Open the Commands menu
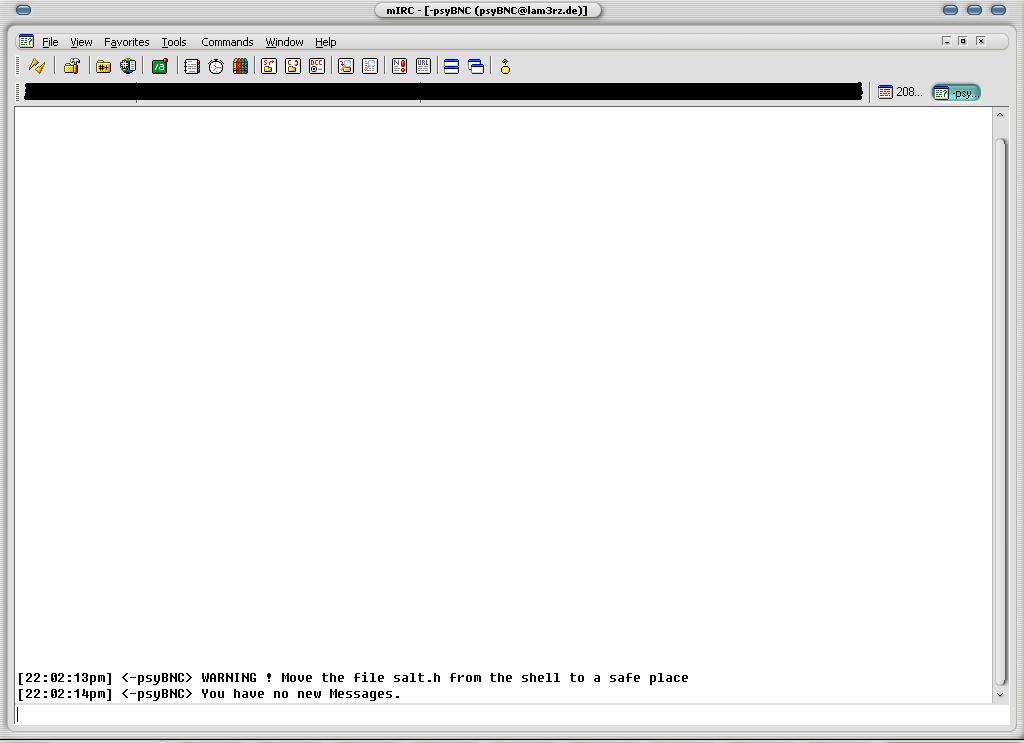This screenshot has width=1024, height=743. (227, 42)
